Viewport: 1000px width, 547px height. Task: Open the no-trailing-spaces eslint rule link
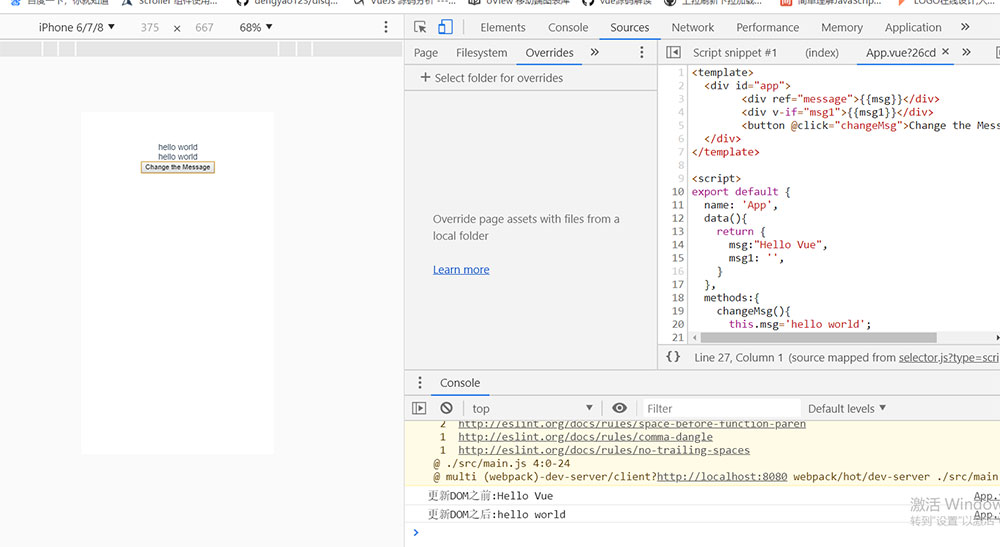(x=604, y=450)
